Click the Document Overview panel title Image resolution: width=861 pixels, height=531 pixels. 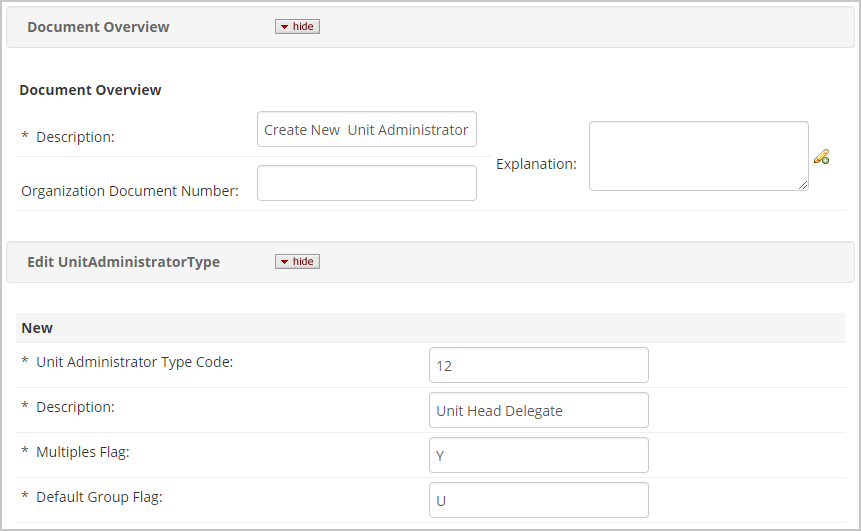tap(98, 27)
